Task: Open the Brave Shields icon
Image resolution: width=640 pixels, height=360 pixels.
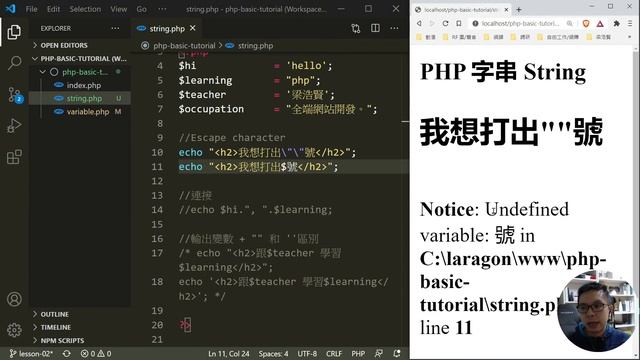Action: [x=586, y=24]
